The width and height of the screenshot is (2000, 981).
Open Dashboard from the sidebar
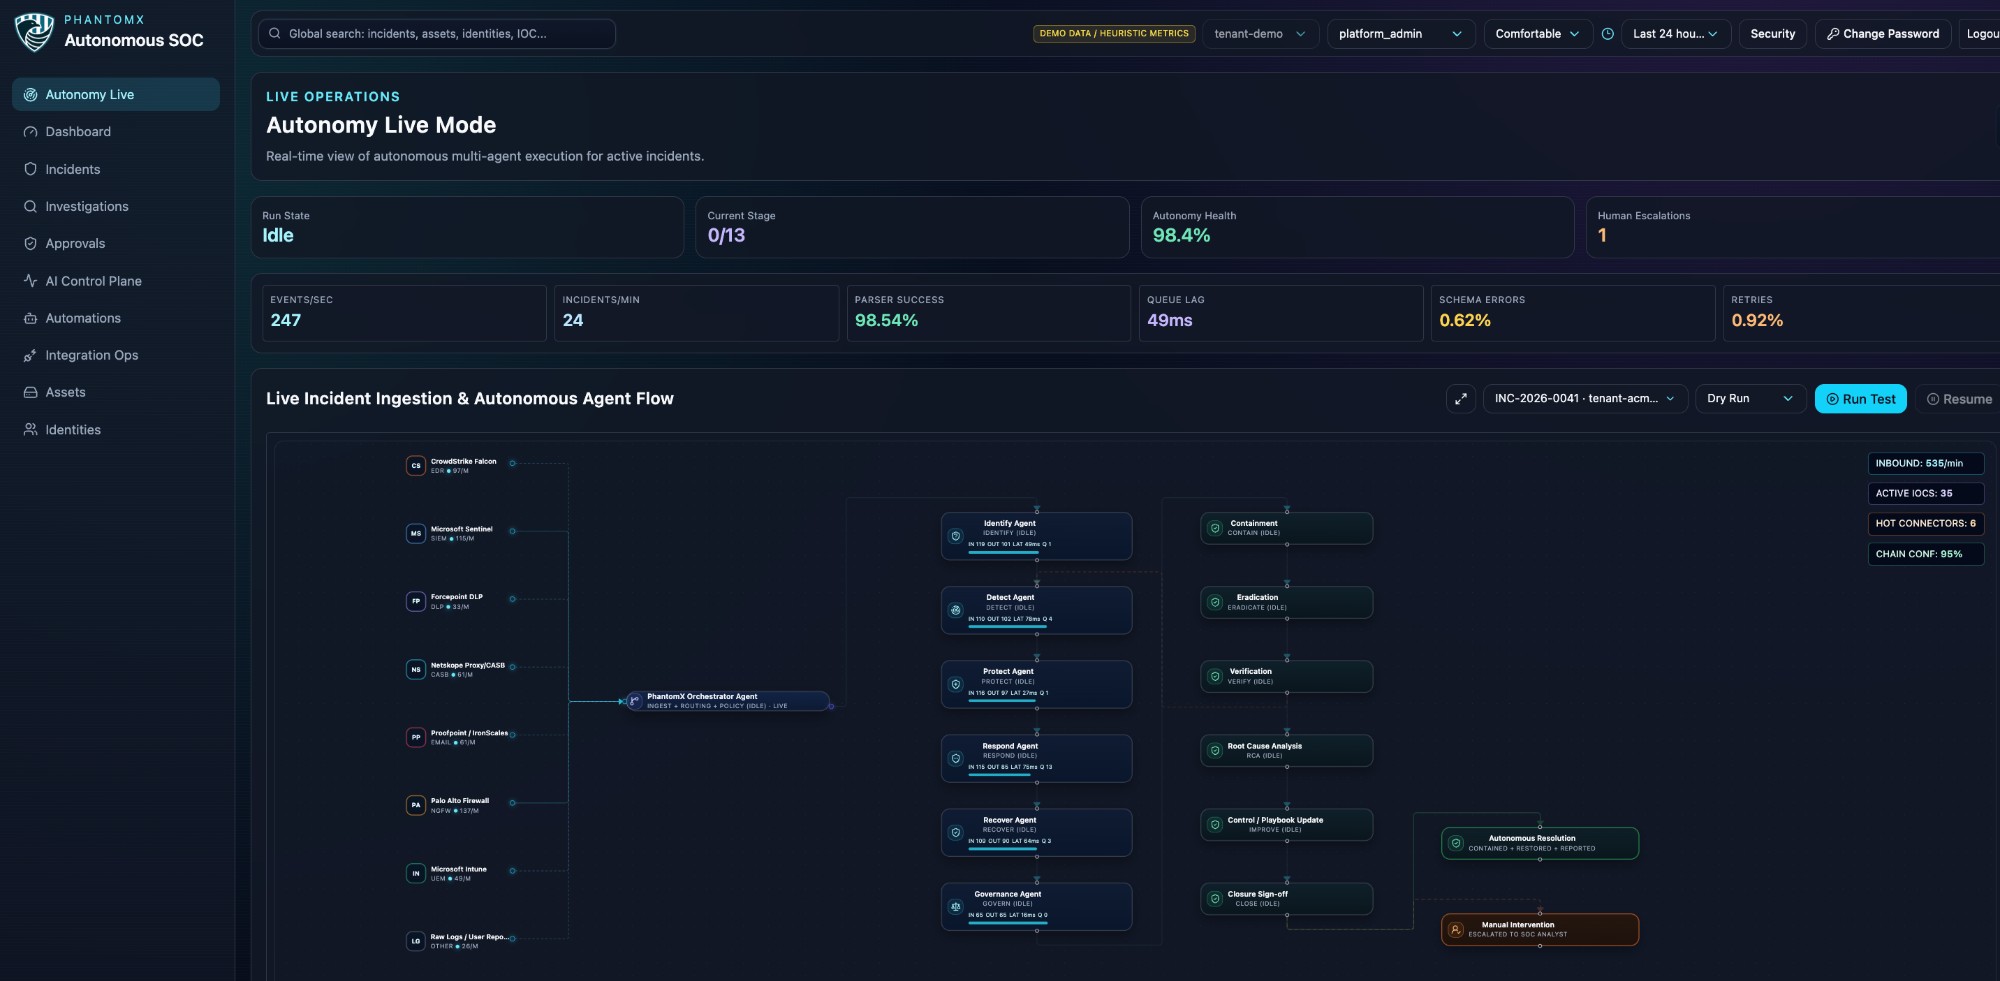[28, 131]
